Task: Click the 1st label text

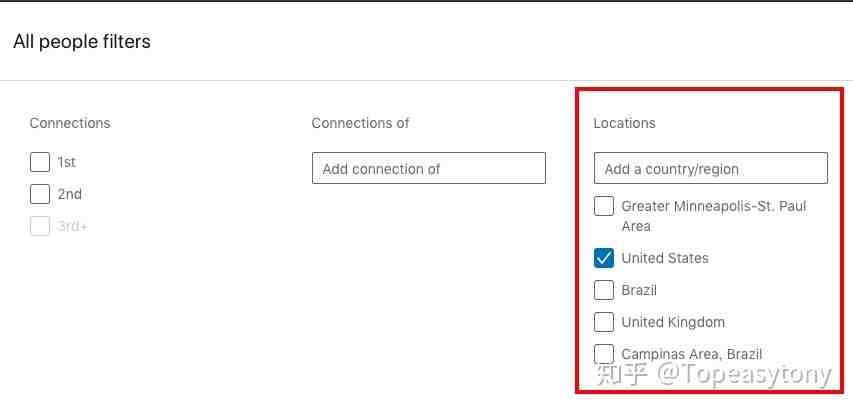Action: (x=66, y=162)
